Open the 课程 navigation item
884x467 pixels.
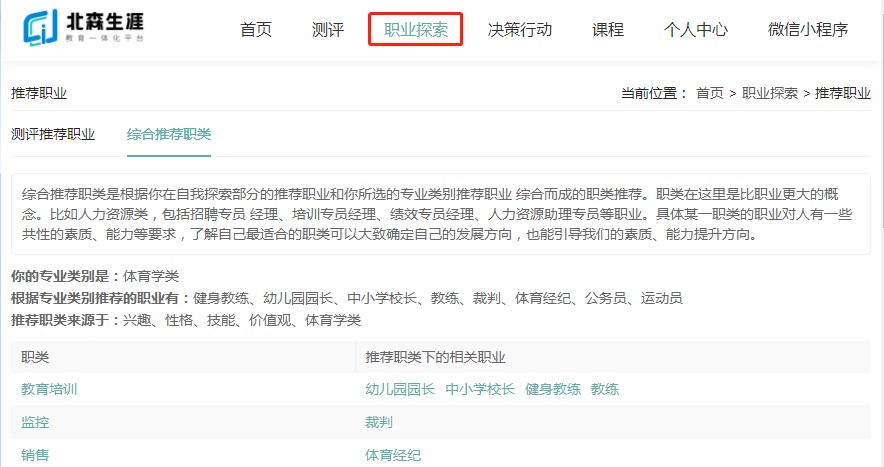[x=608, y=29]
